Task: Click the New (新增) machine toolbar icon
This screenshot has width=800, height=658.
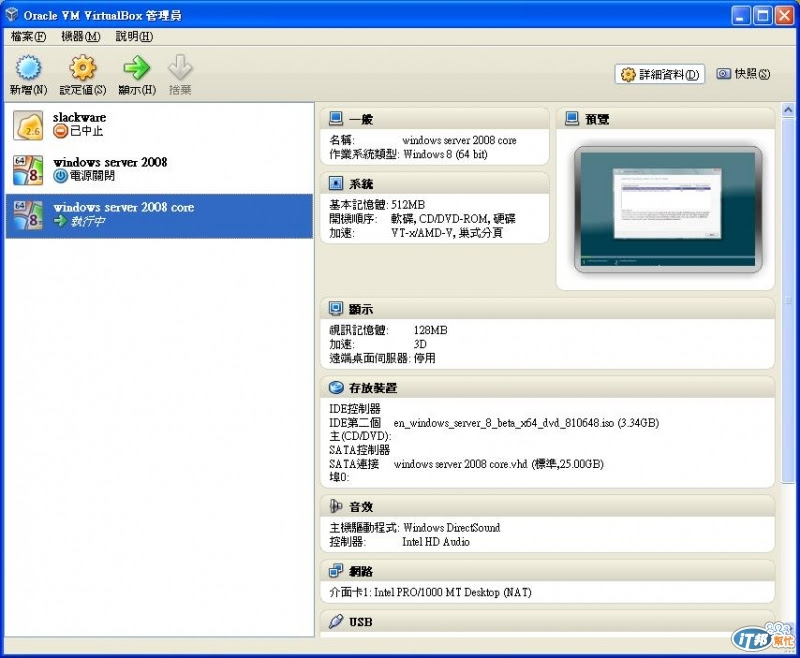Action: (x=28, y=68)
